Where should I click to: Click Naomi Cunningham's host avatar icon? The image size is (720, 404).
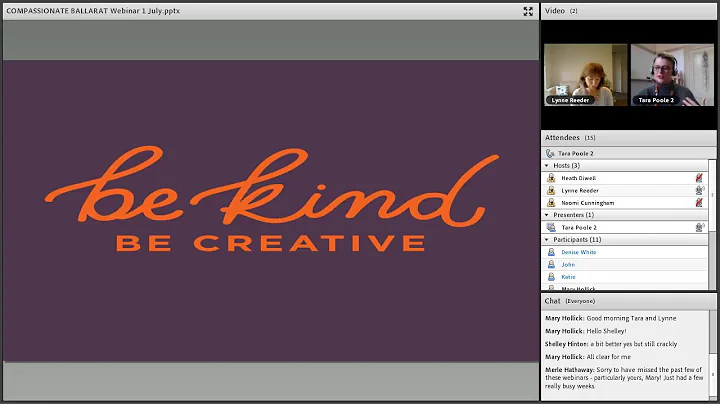(551, 203)
